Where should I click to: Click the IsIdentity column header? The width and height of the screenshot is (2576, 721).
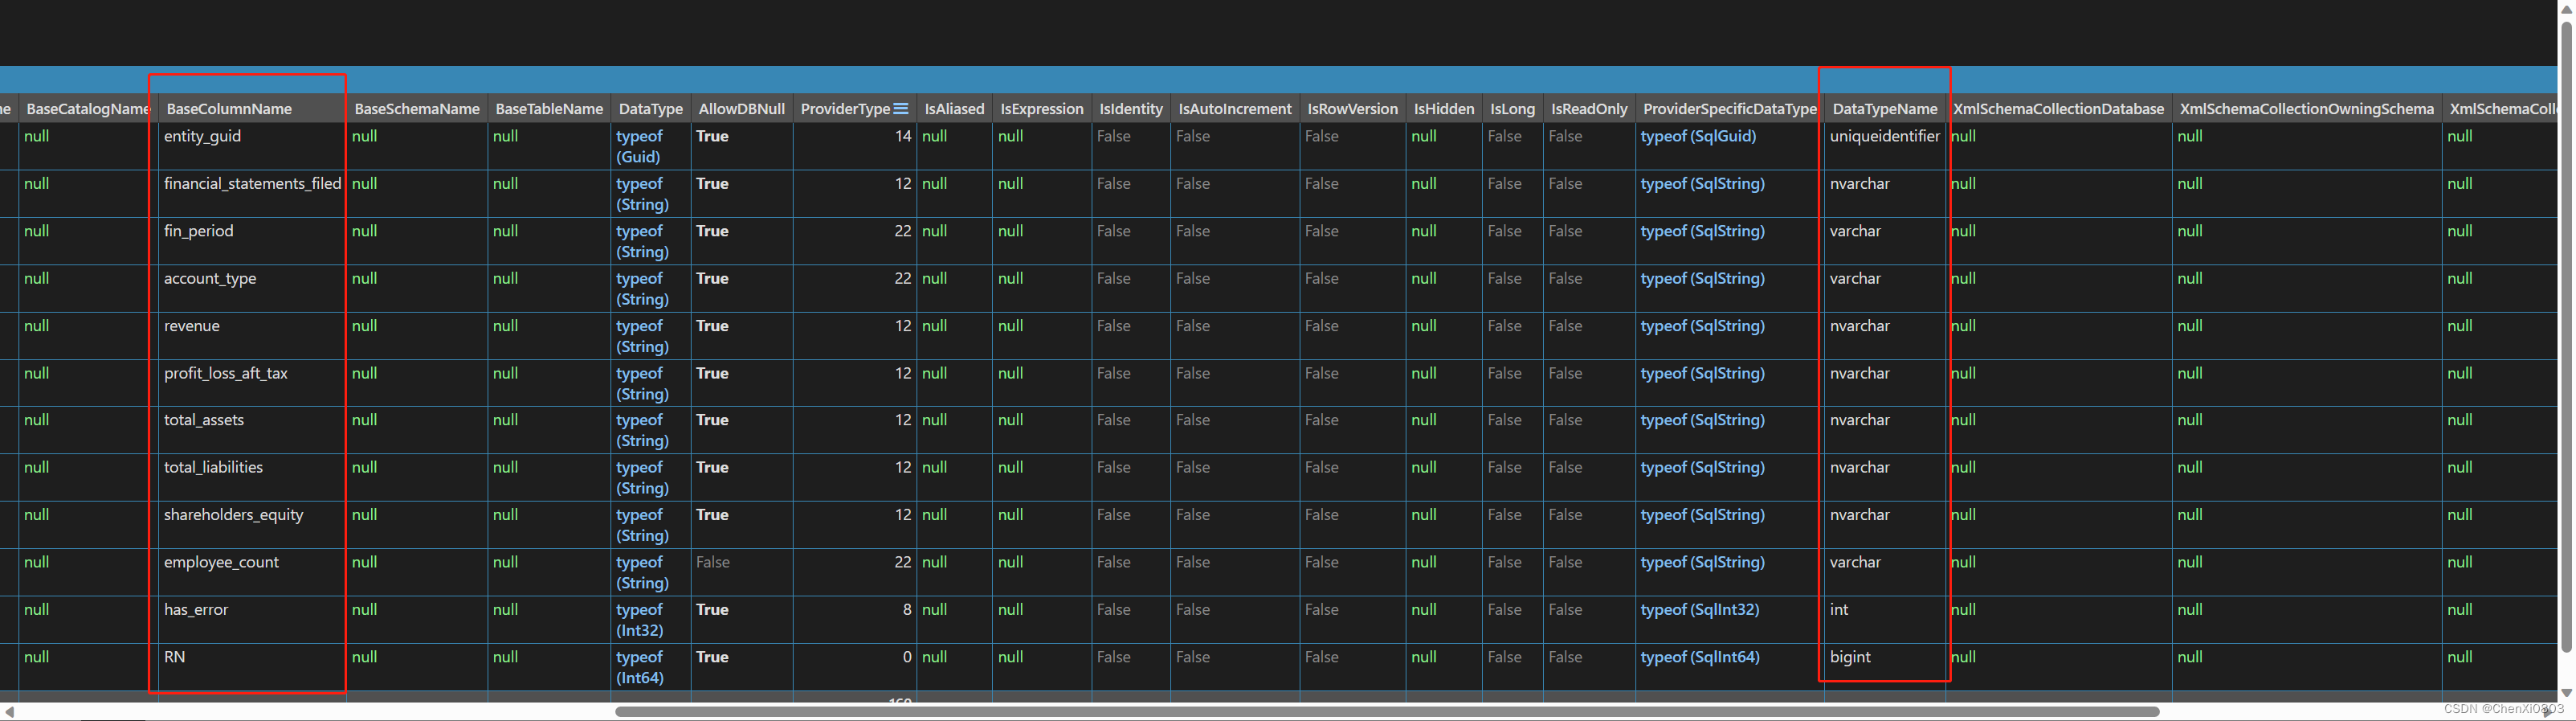pos(1131,109)
